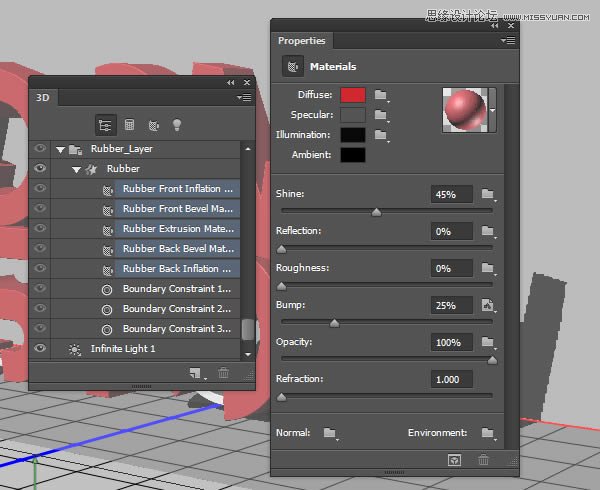
Task: Toggle eye for Rubber Front Inflation material
Action: [40, 188]
